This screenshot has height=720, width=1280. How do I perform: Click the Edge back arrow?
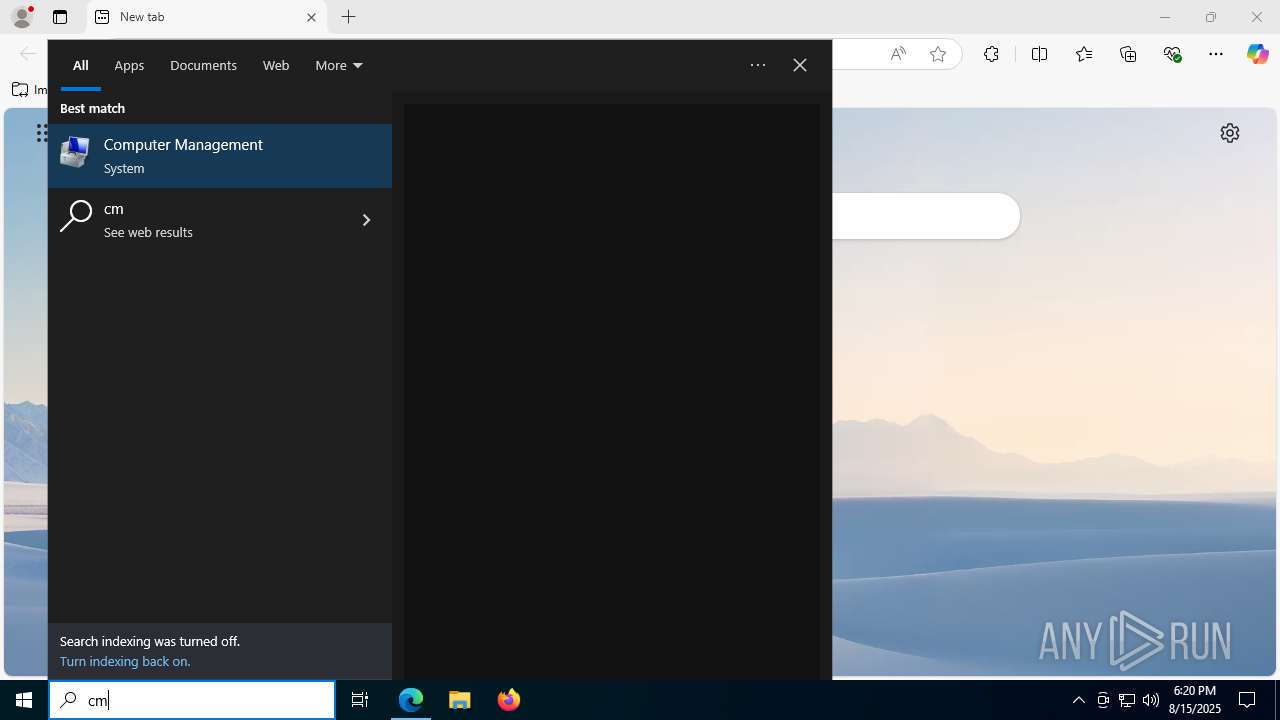27,54
